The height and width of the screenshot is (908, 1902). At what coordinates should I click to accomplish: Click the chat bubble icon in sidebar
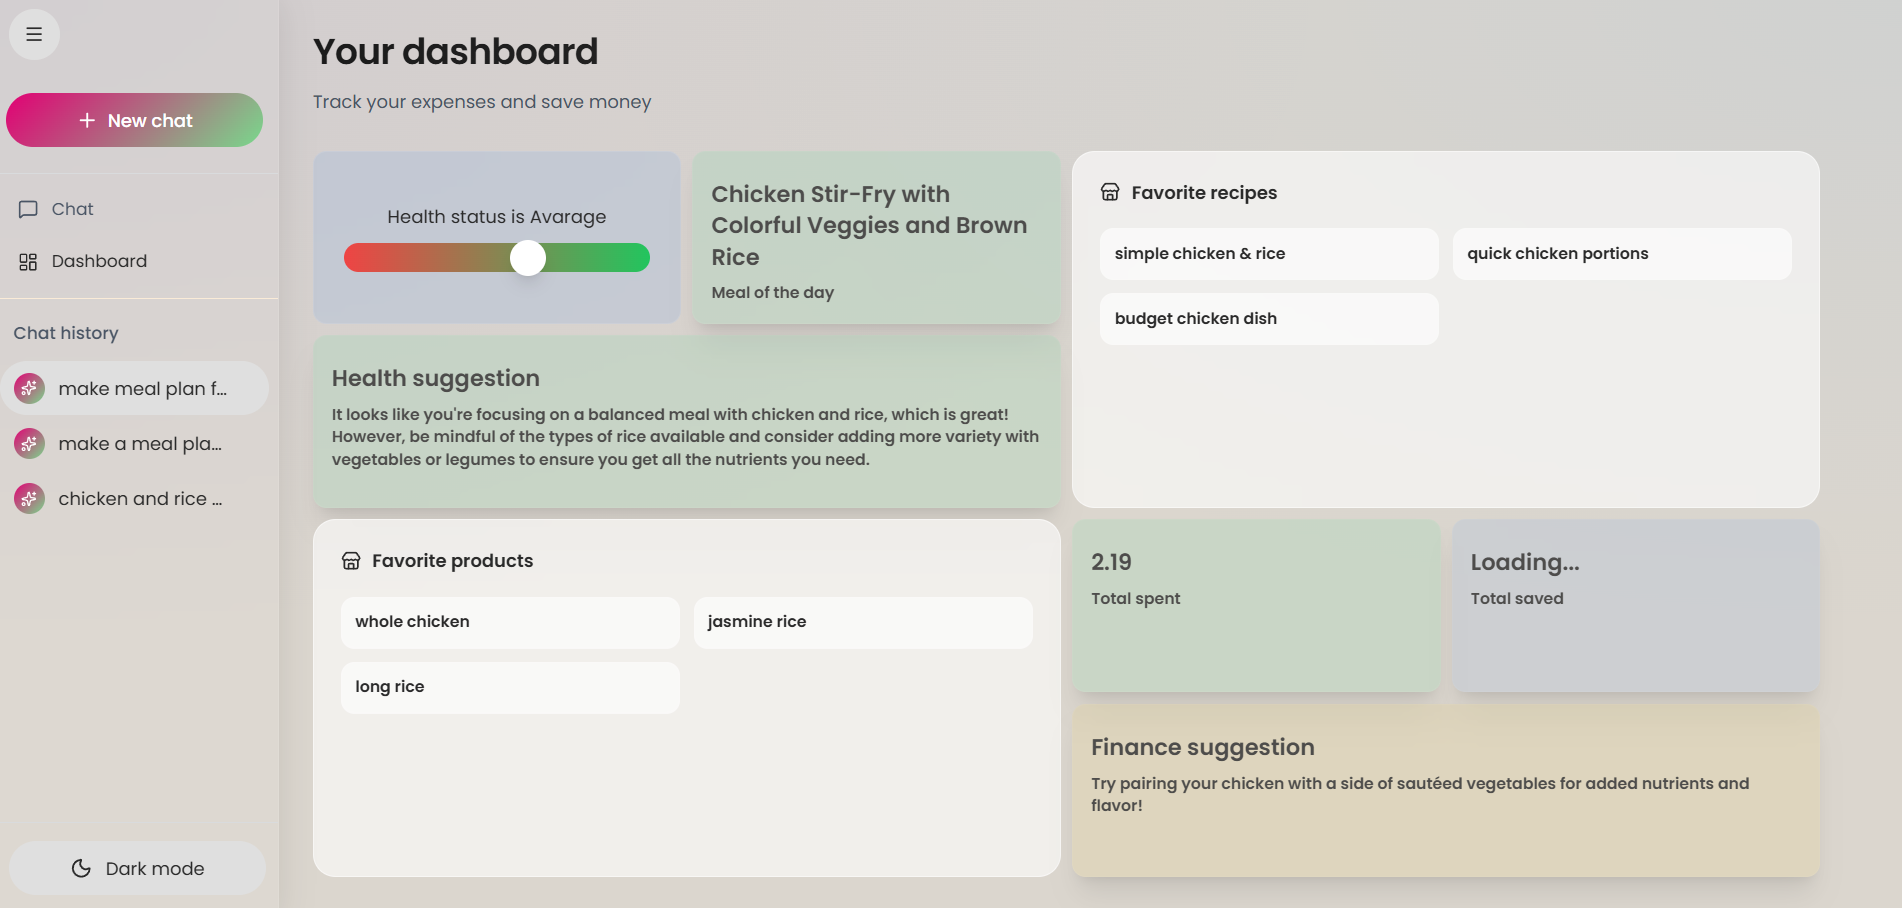pos(28,209)
